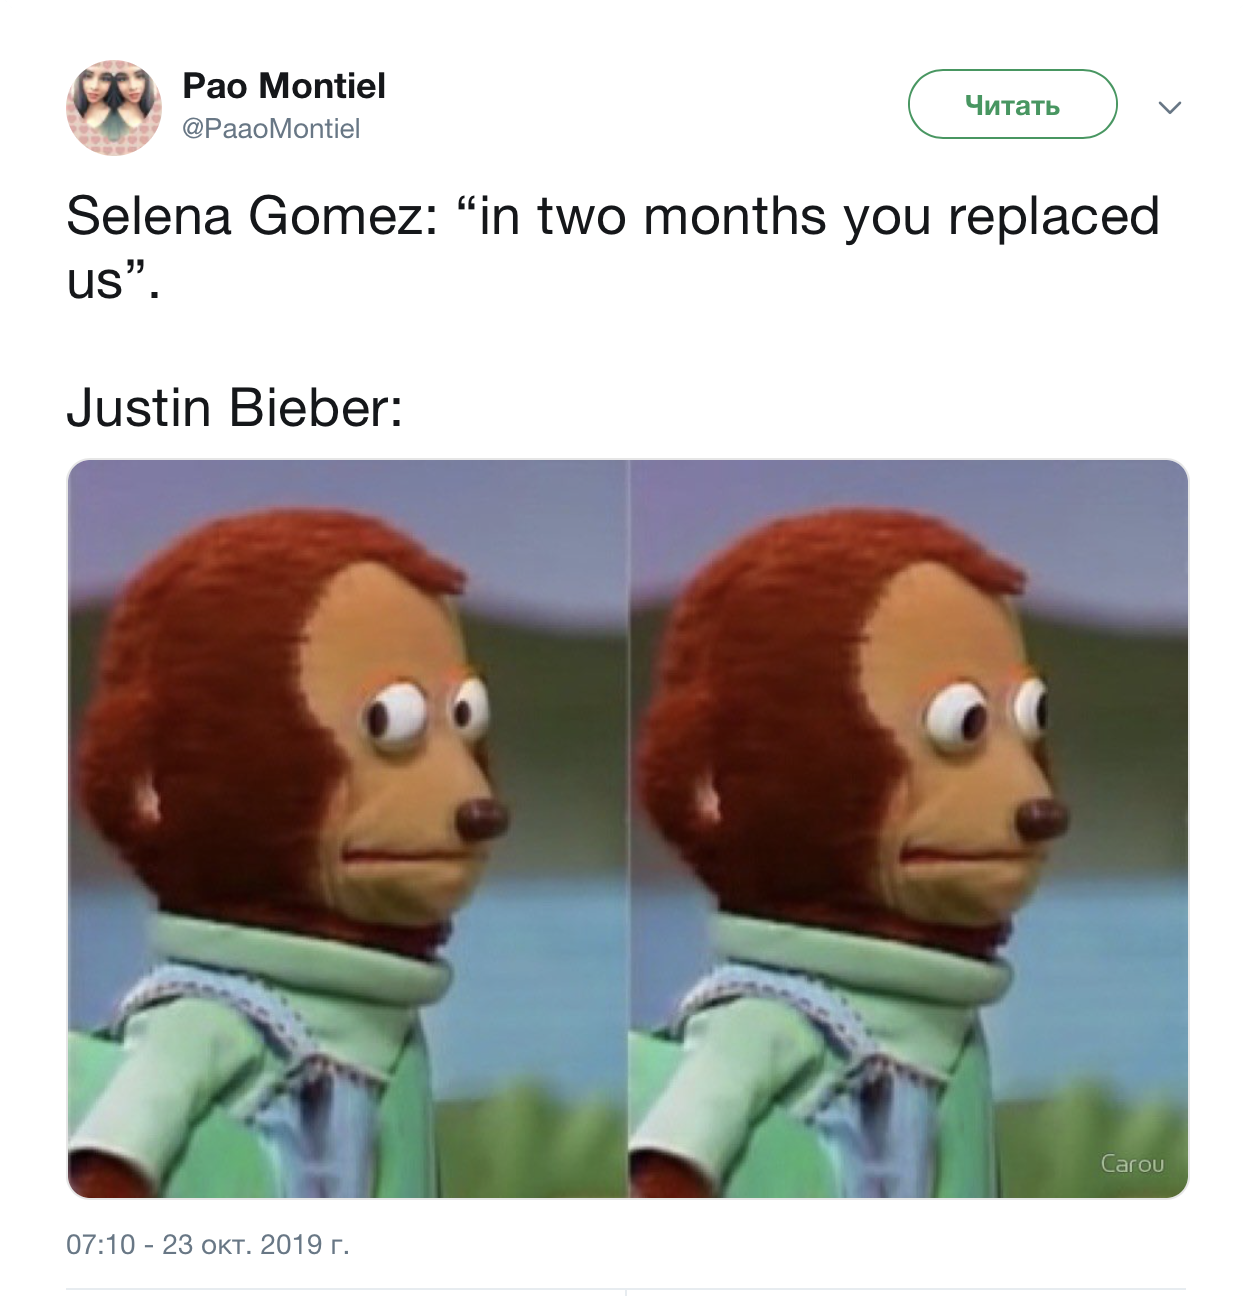View the left monkey puppet image
Image resolution: width=1244 pixels, height=1296 pixels.
347,828
